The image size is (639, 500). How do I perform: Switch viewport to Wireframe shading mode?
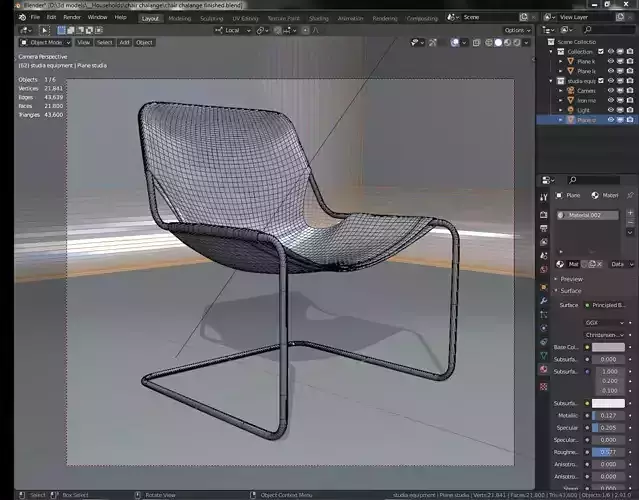489,42
